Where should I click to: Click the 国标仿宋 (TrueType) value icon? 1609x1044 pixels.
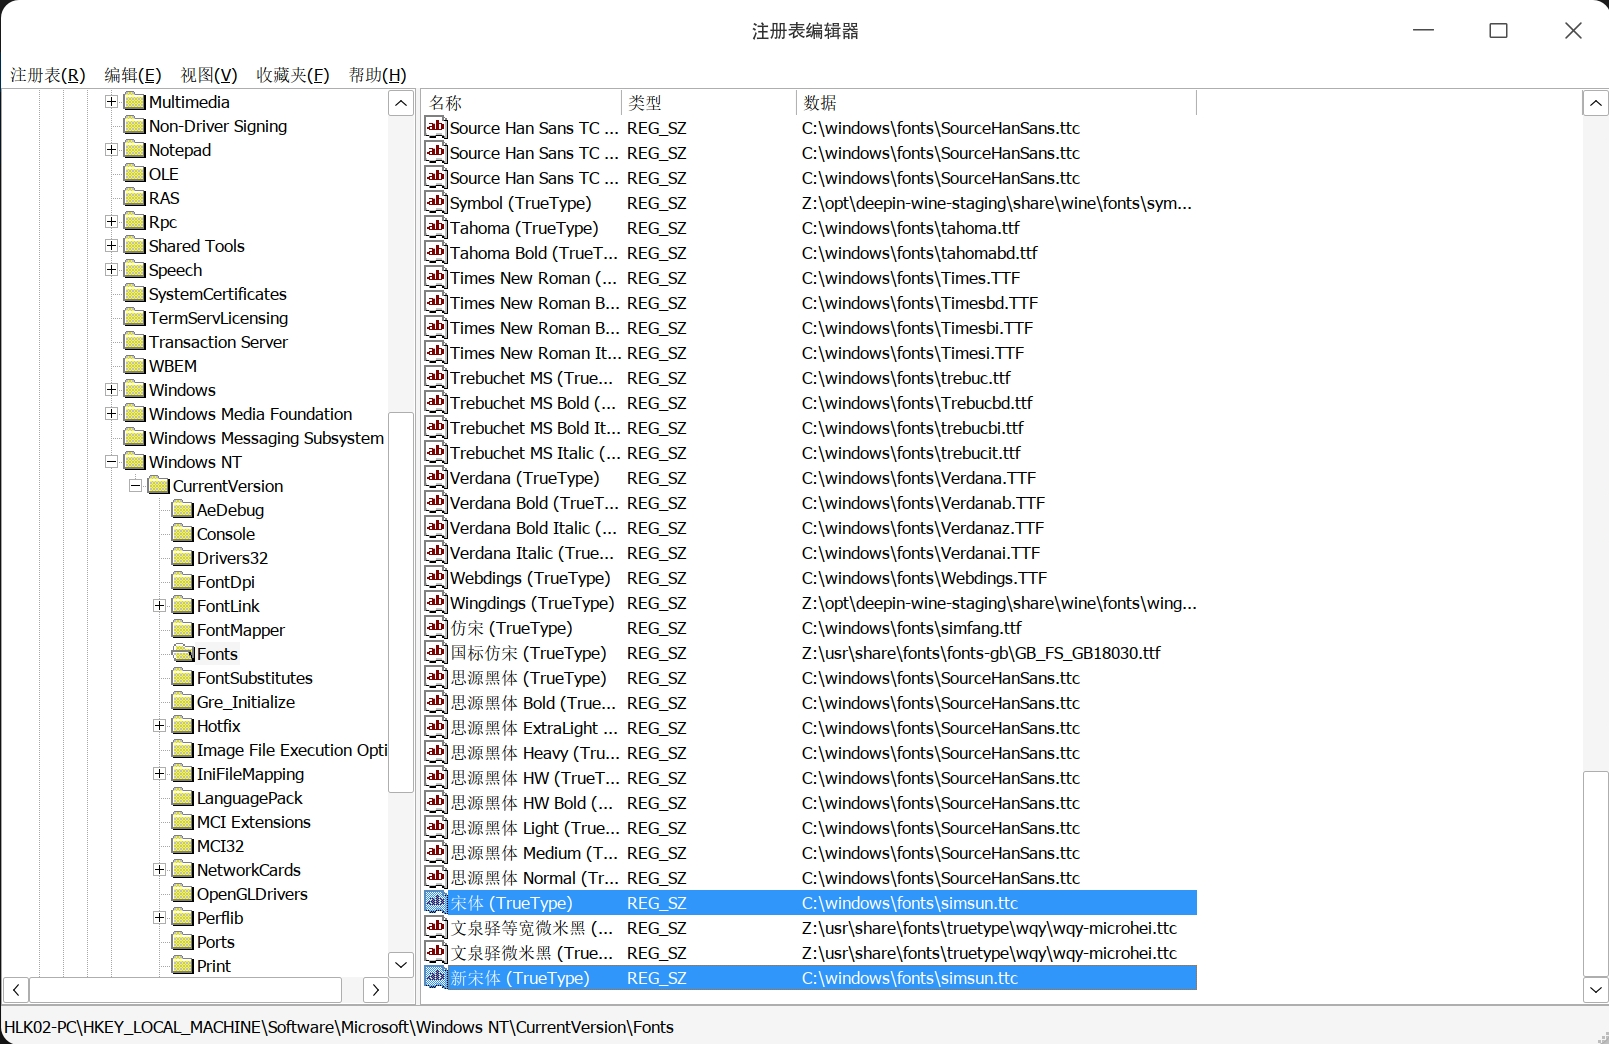point(436,652)
